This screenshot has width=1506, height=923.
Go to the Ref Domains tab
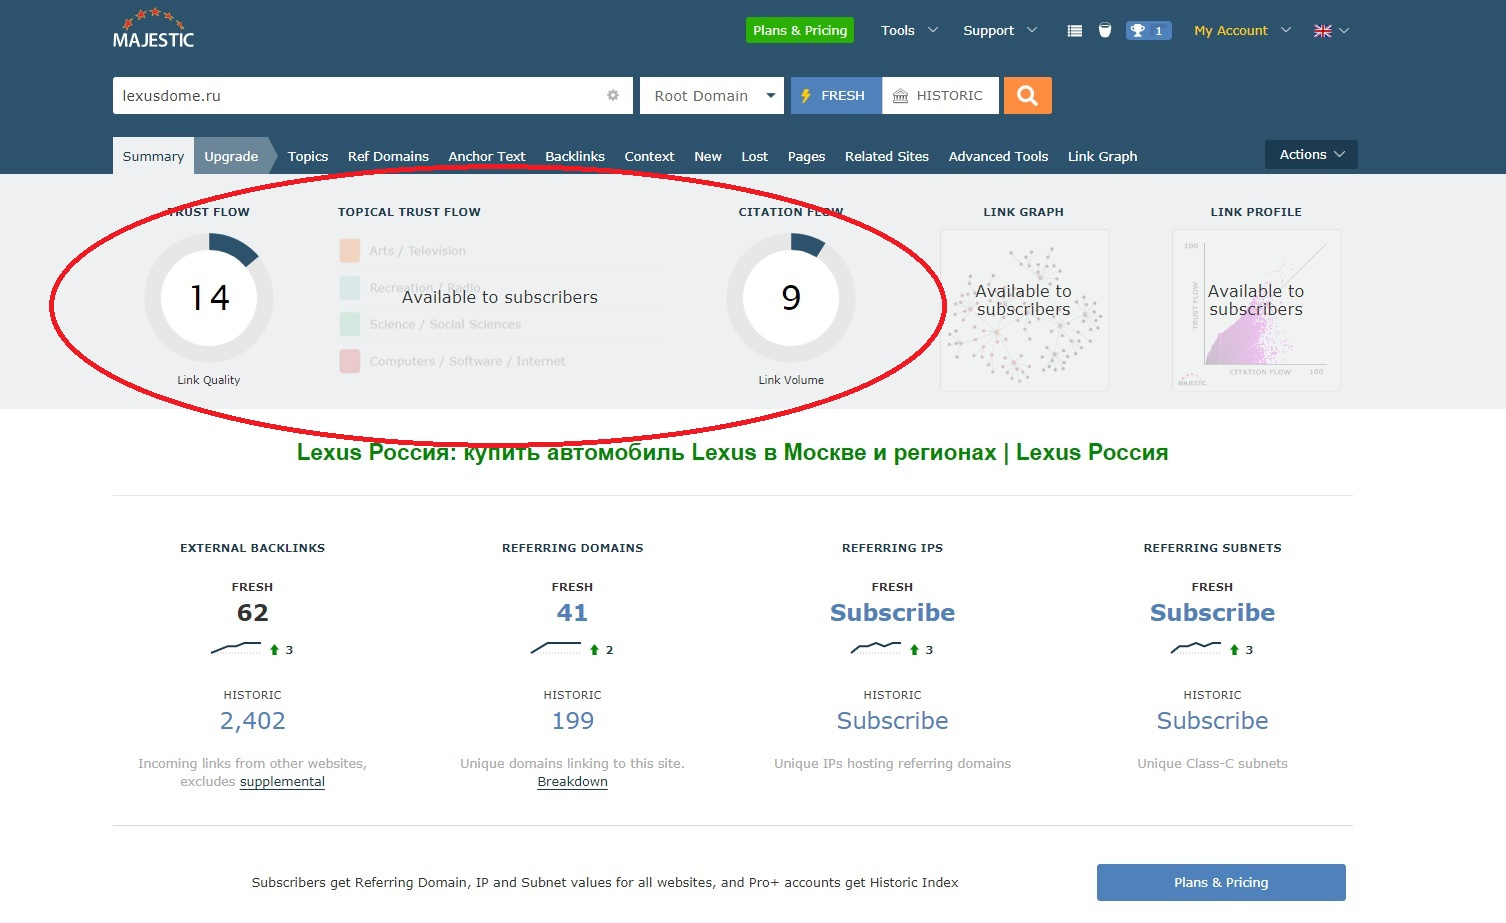point(388,156)
